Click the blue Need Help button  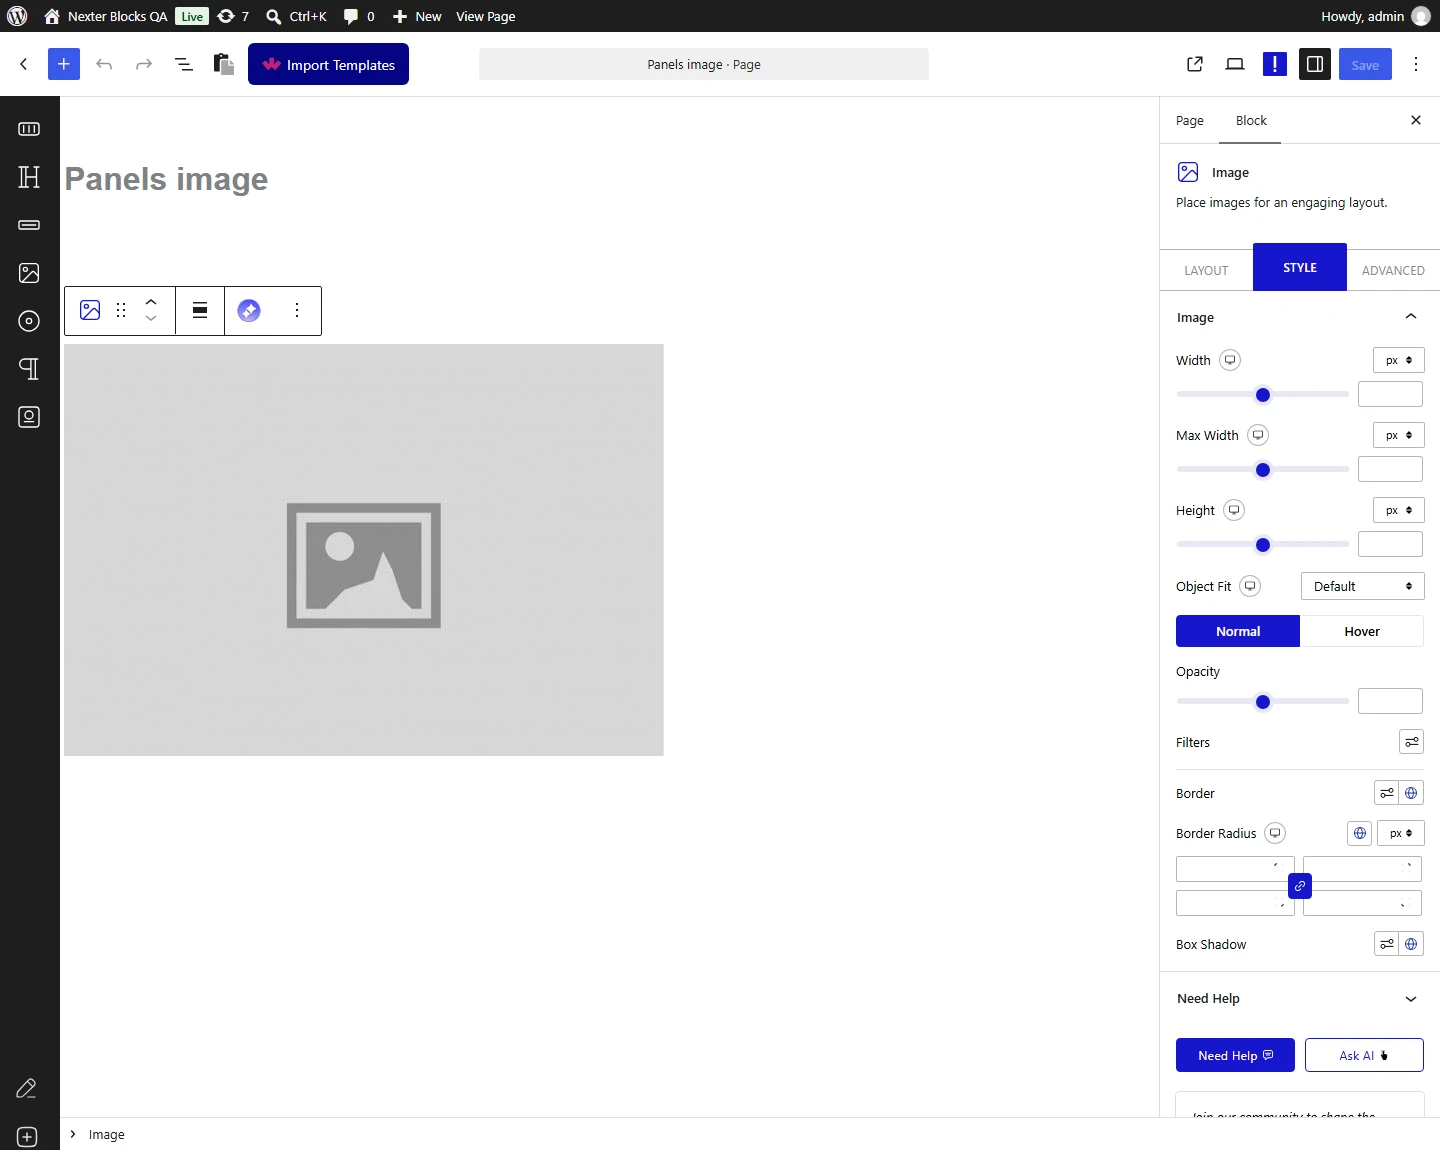tap(1235, 1055)
